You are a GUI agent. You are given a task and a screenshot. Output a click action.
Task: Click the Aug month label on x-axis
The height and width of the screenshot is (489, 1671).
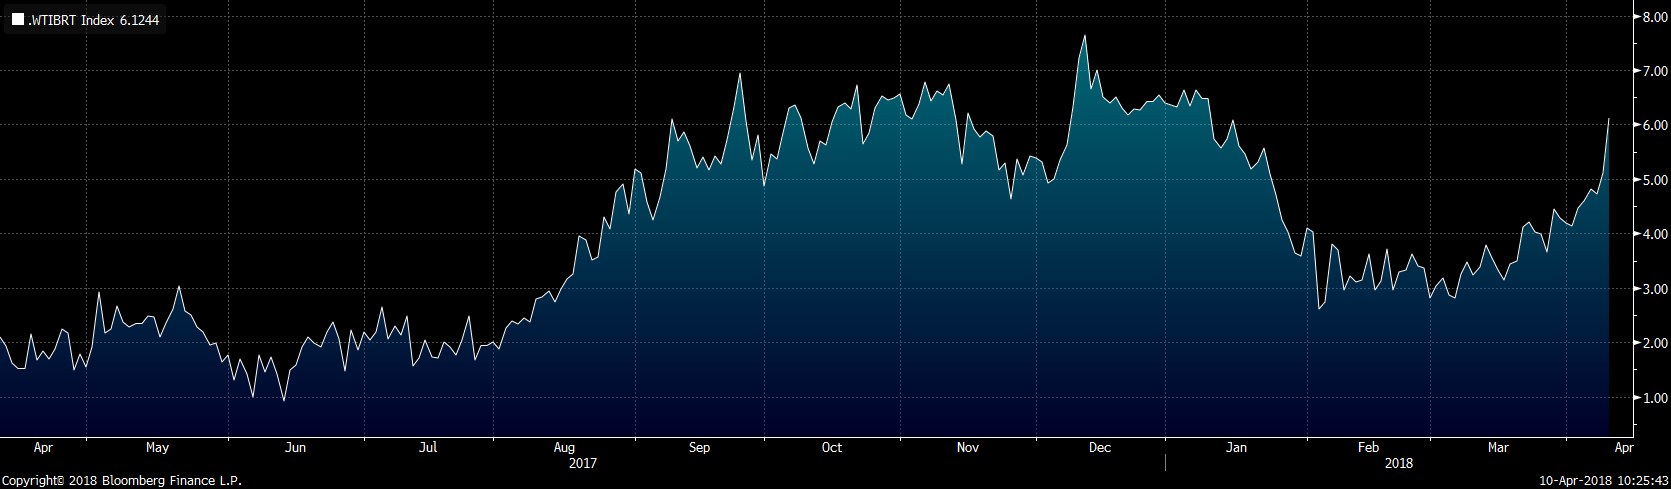[564, 447]
